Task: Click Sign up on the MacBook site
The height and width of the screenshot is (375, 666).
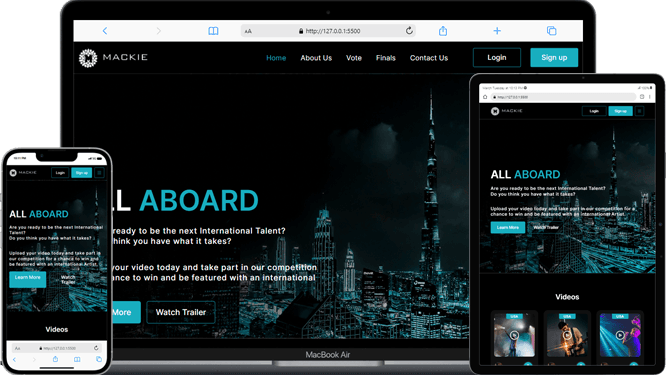Action: click(554, 57)
